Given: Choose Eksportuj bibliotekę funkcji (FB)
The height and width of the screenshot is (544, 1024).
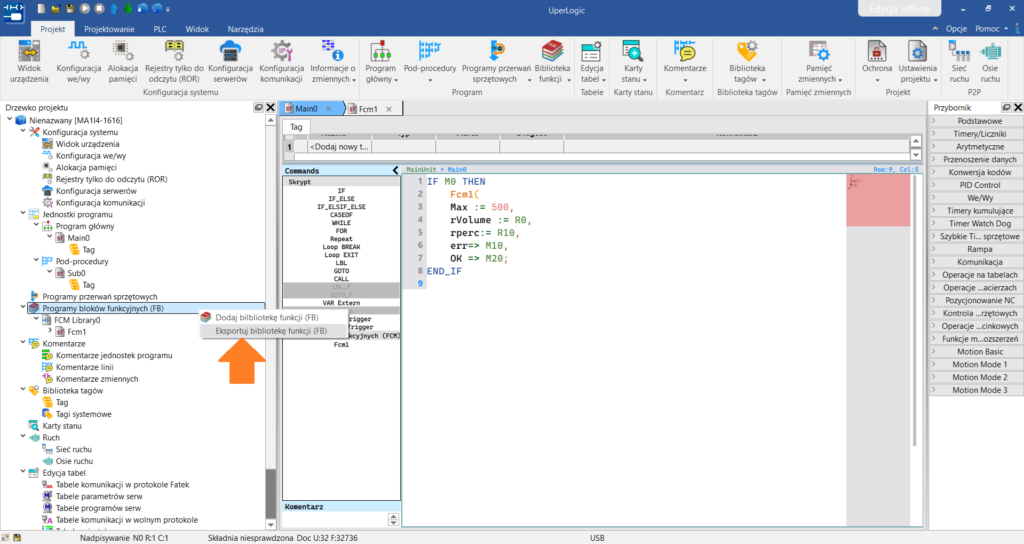Looking at the screenshot, I should 272,331.
